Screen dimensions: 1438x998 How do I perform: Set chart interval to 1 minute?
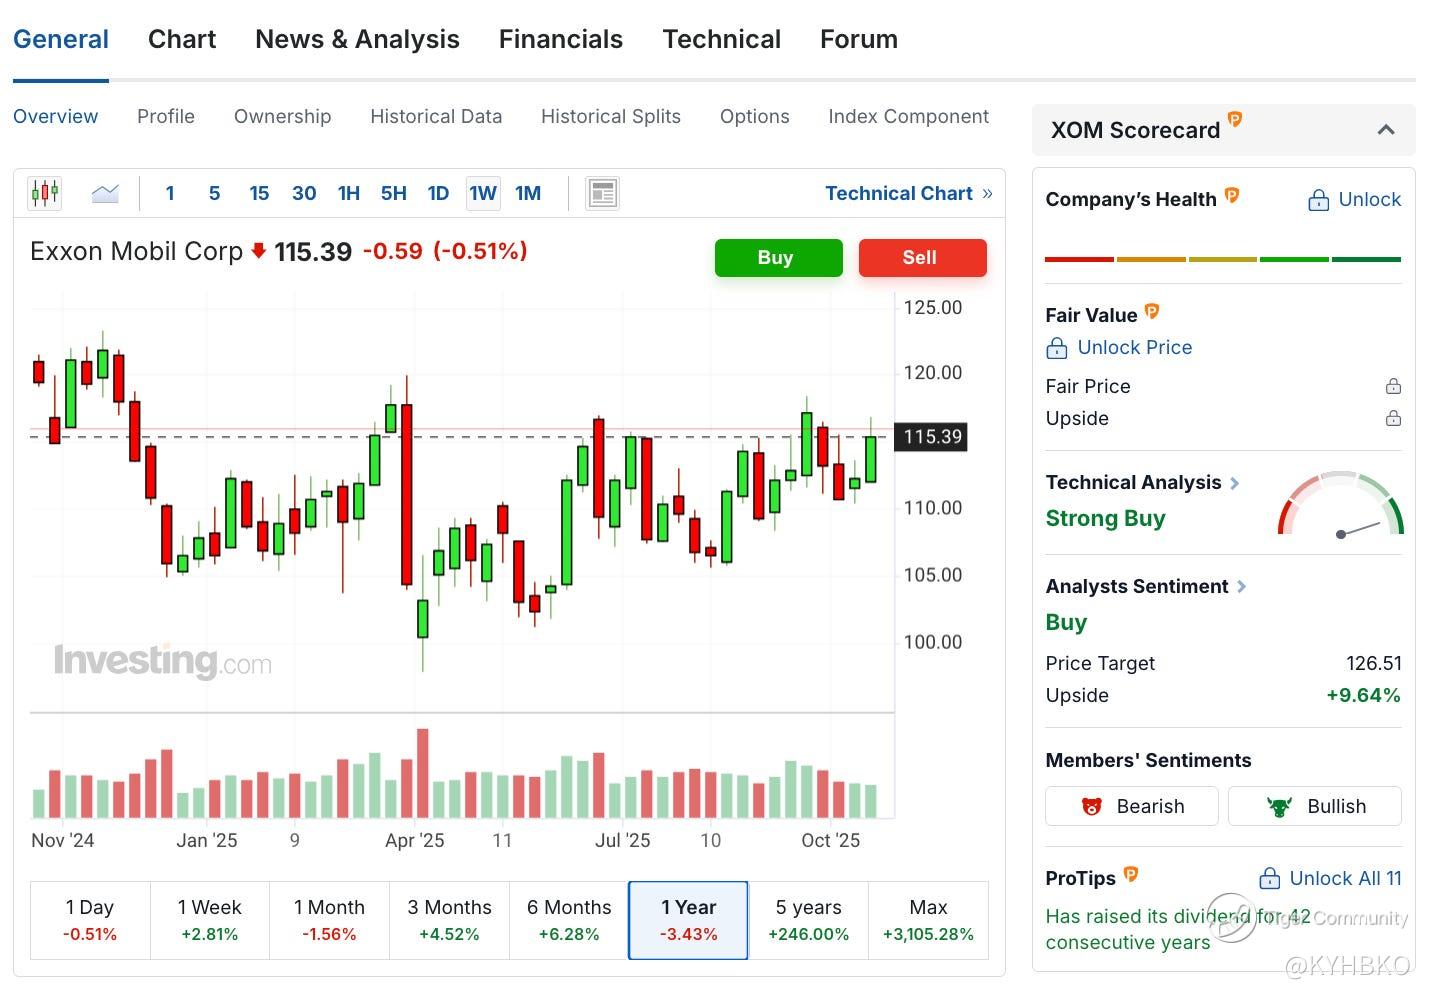[170, 193]
